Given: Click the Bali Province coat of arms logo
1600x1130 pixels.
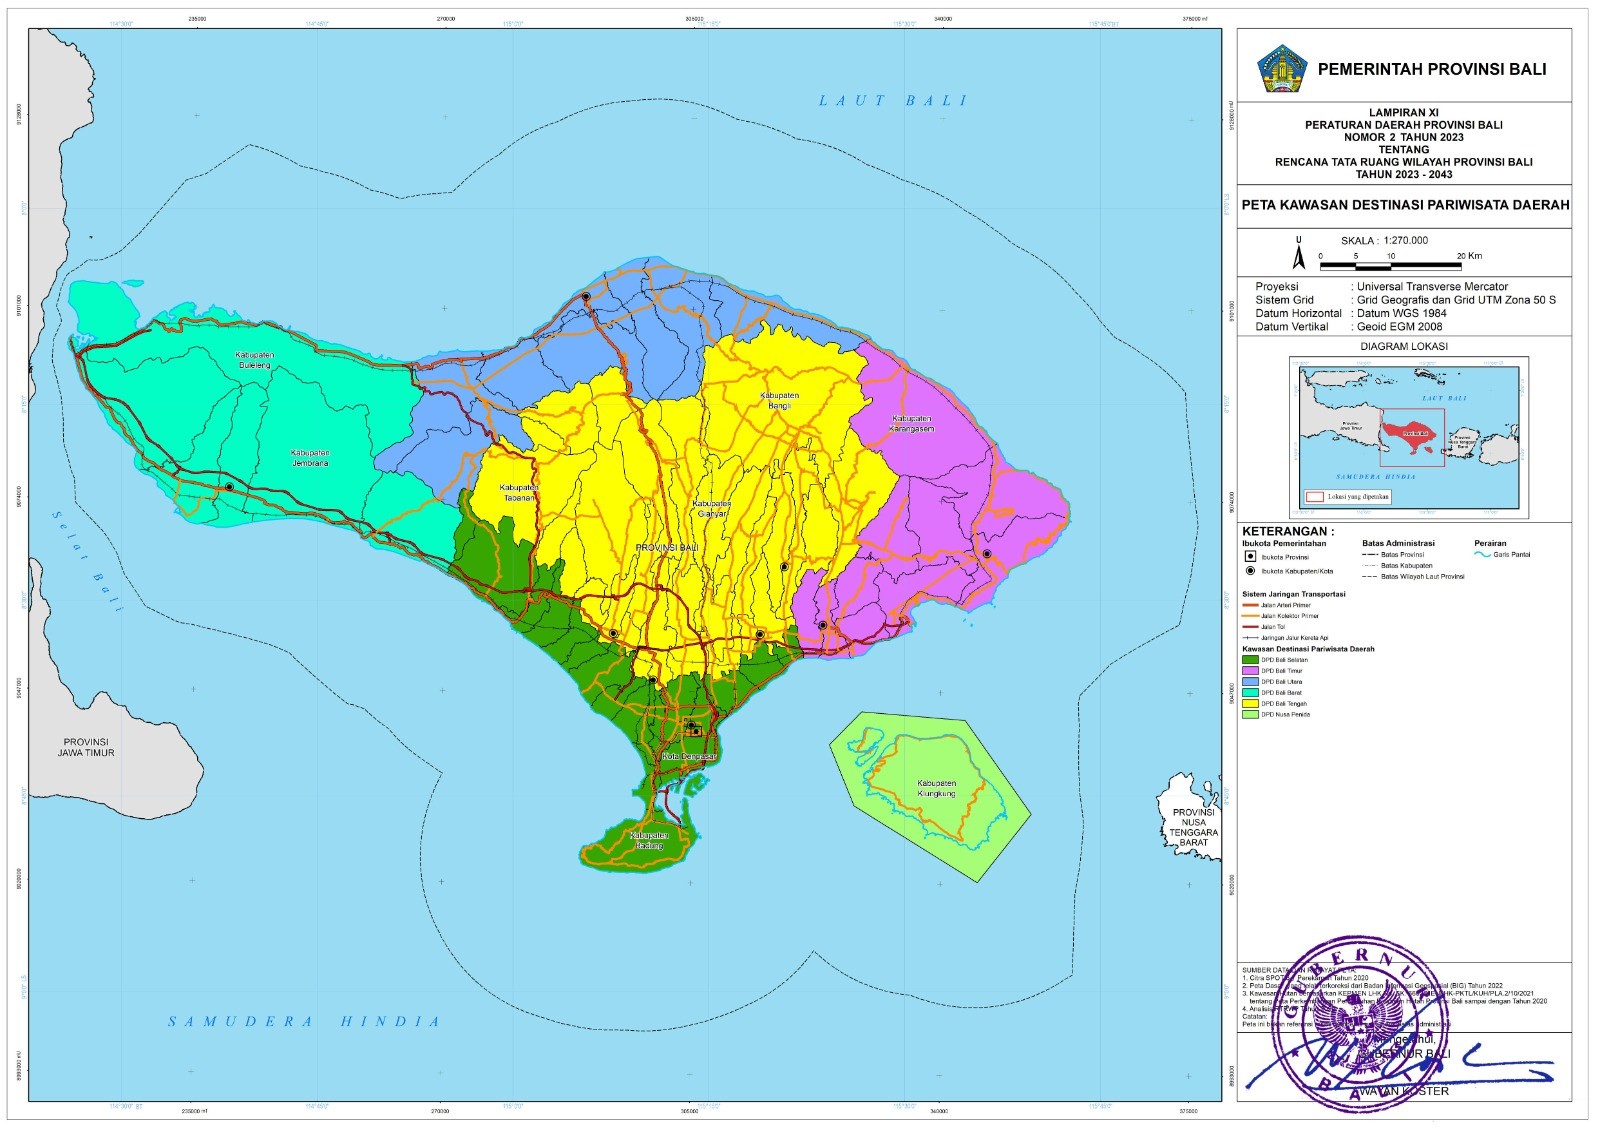Looking at the screenshot, I should [x=1282, y=69].
